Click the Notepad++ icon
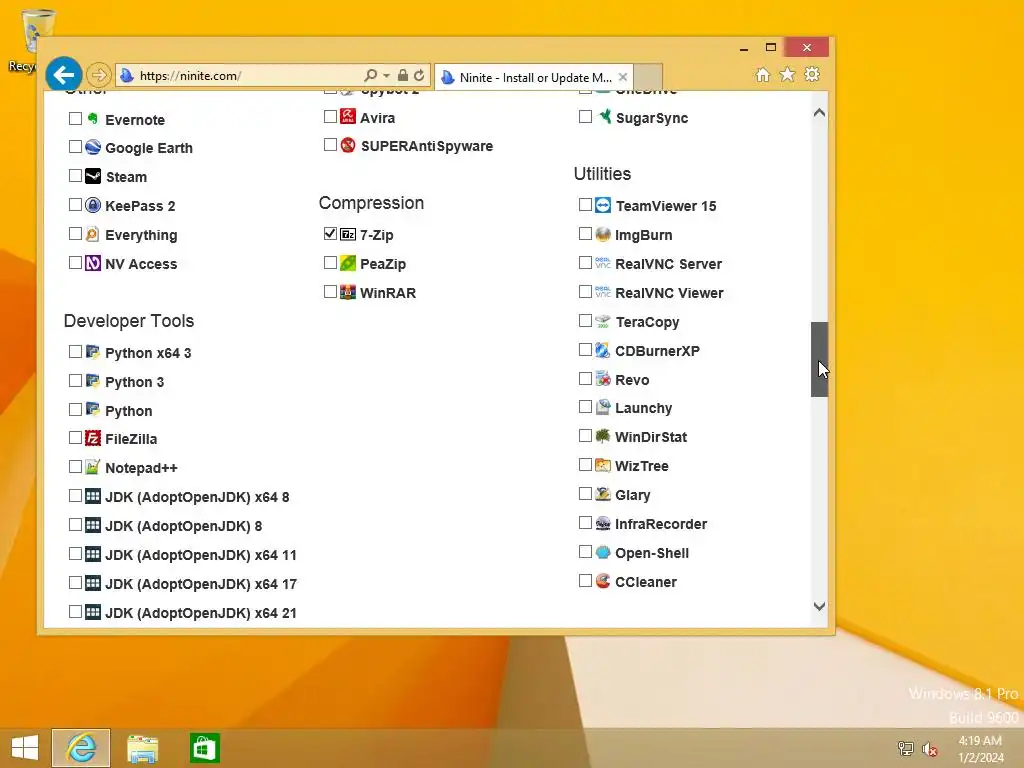 (x=93, y=468)
